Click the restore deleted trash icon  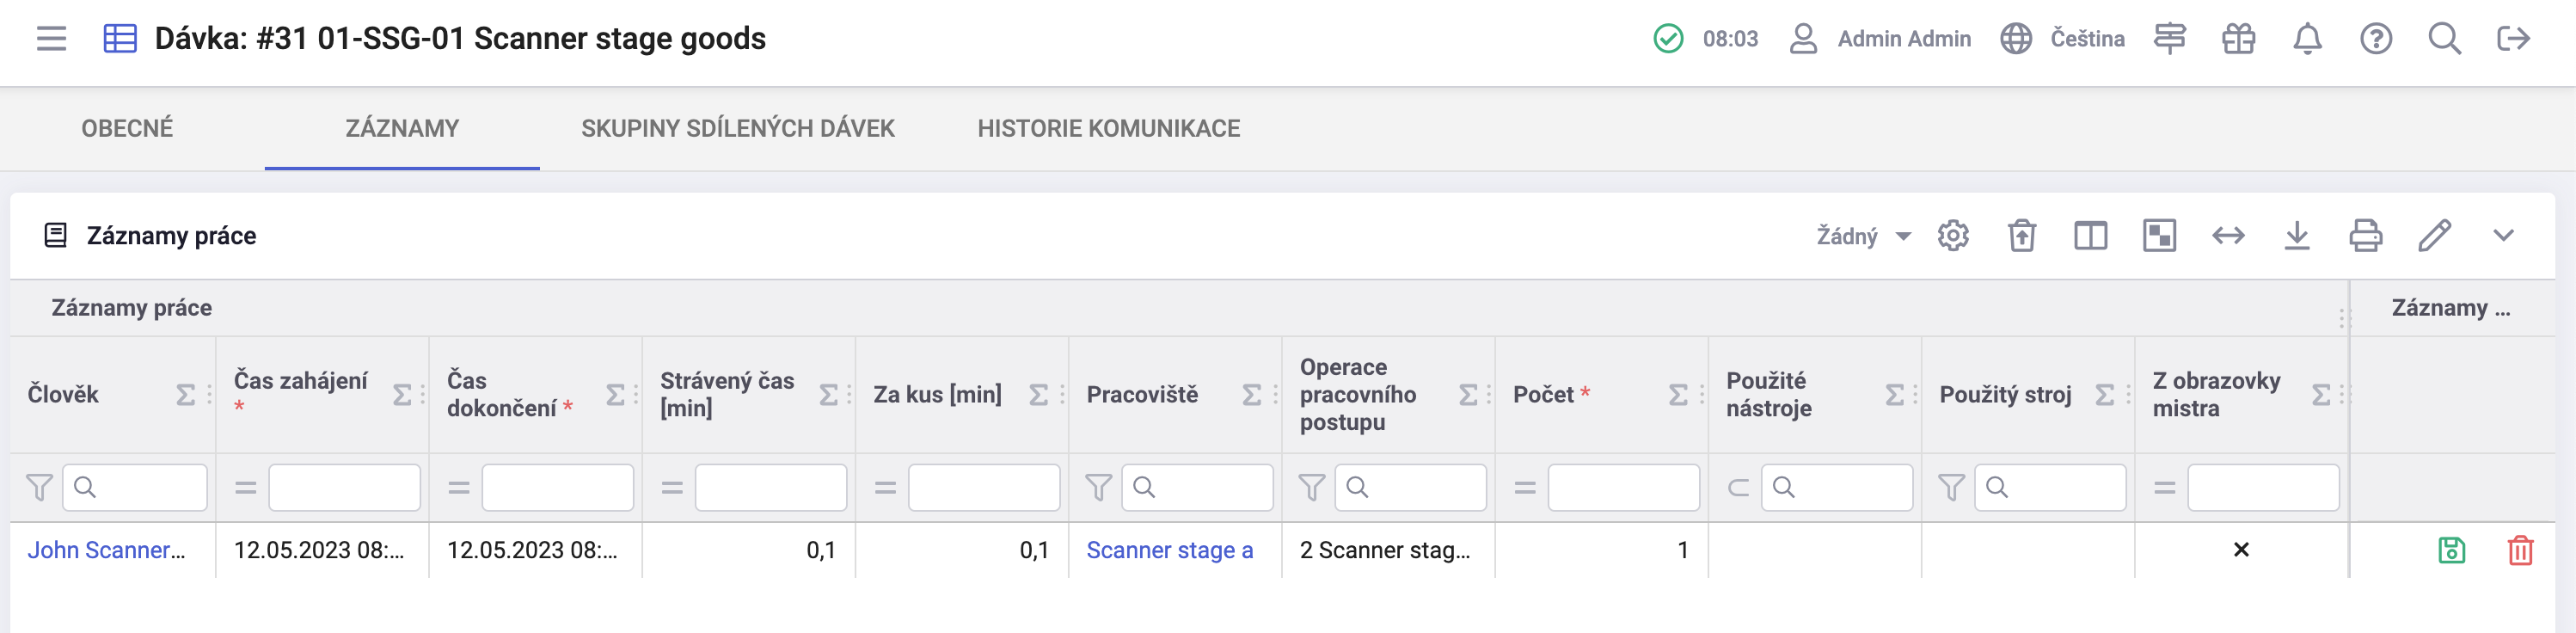[x=2022, y=236]
